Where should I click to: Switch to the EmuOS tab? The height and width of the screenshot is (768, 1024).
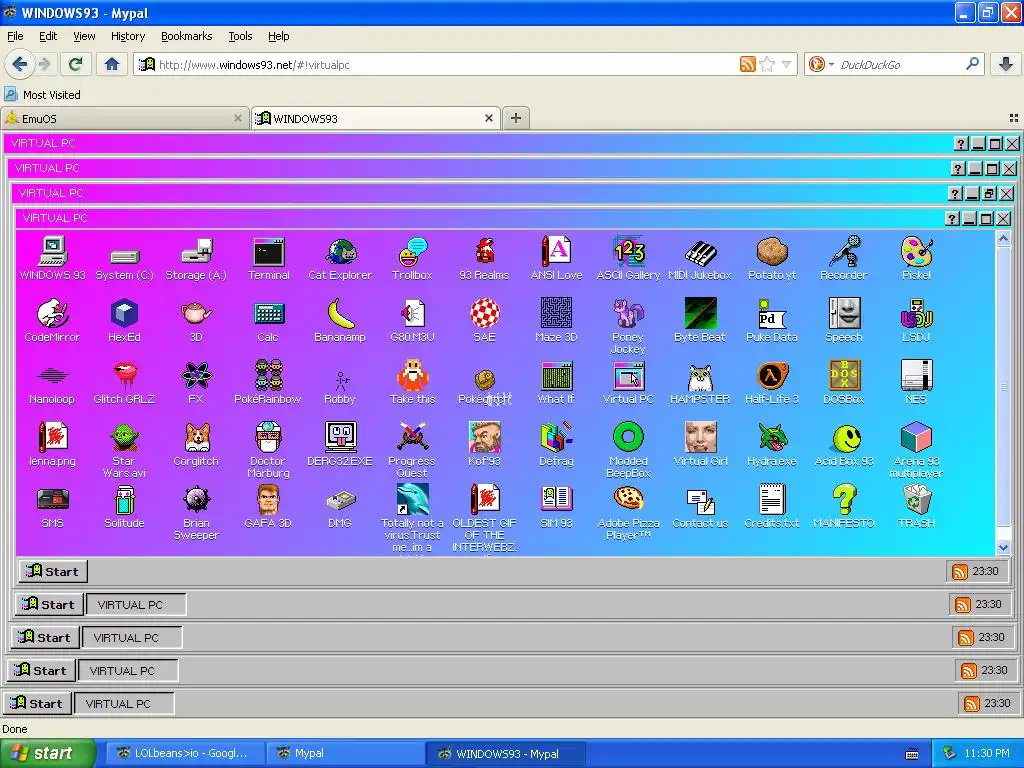pos(125,118)
